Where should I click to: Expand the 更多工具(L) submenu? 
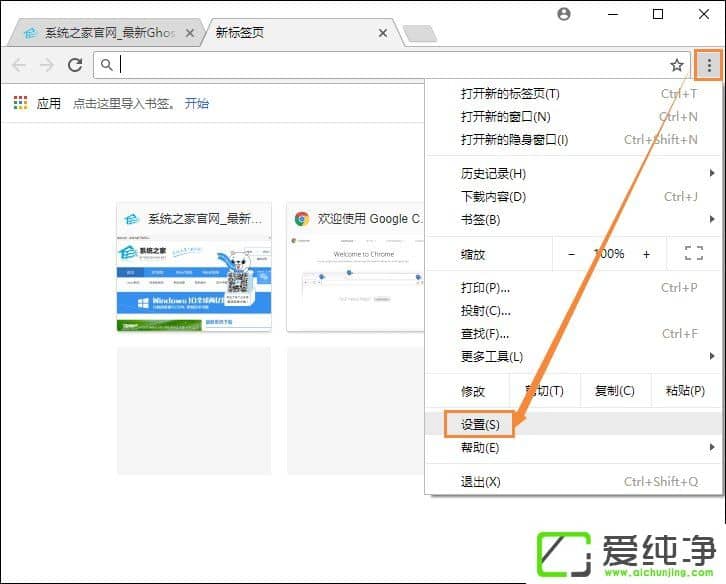[x=574, y=357]
